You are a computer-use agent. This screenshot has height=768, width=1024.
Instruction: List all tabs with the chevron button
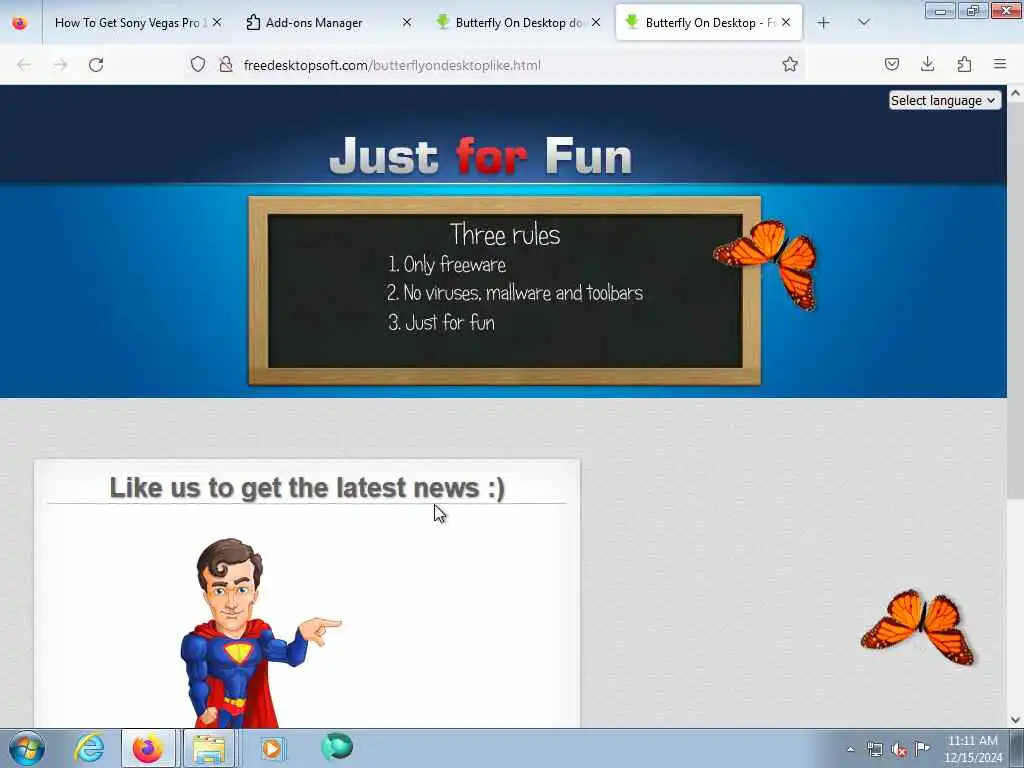tap(864, 23)
